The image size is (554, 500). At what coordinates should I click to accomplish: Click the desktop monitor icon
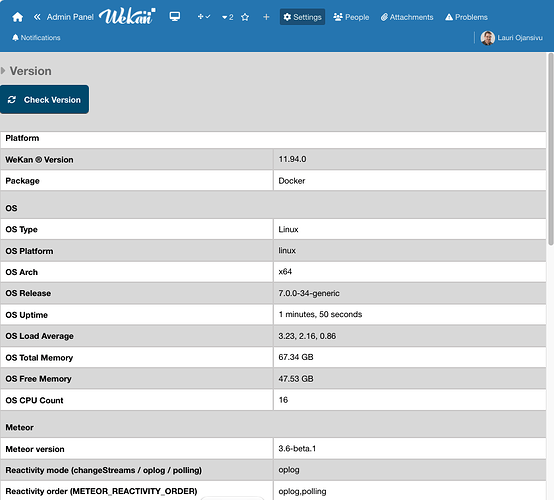[x=175, y=17]
